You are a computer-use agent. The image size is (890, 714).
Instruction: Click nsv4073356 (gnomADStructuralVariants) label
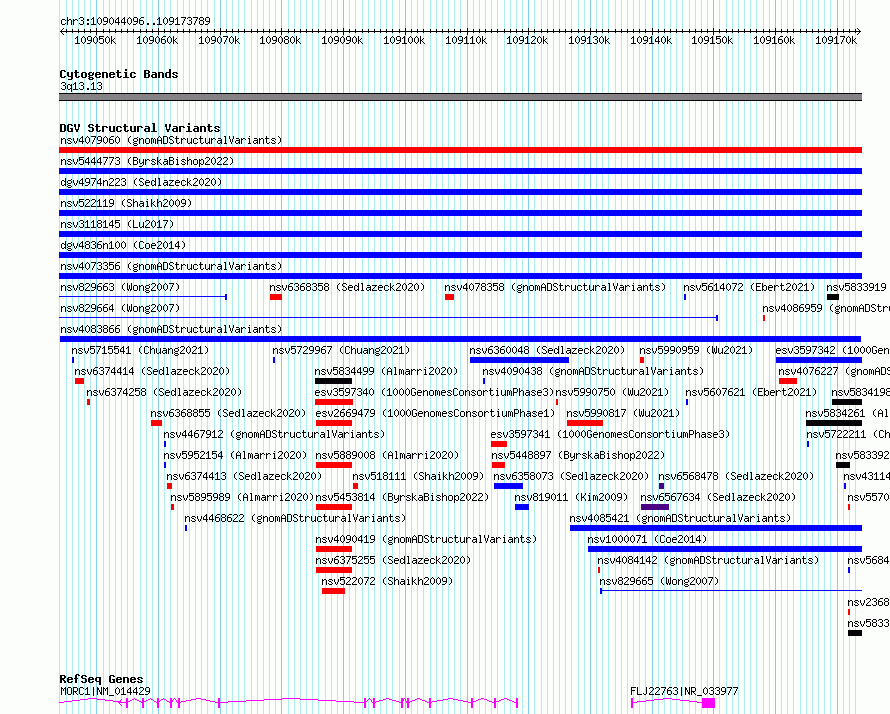tap(171, 266)
